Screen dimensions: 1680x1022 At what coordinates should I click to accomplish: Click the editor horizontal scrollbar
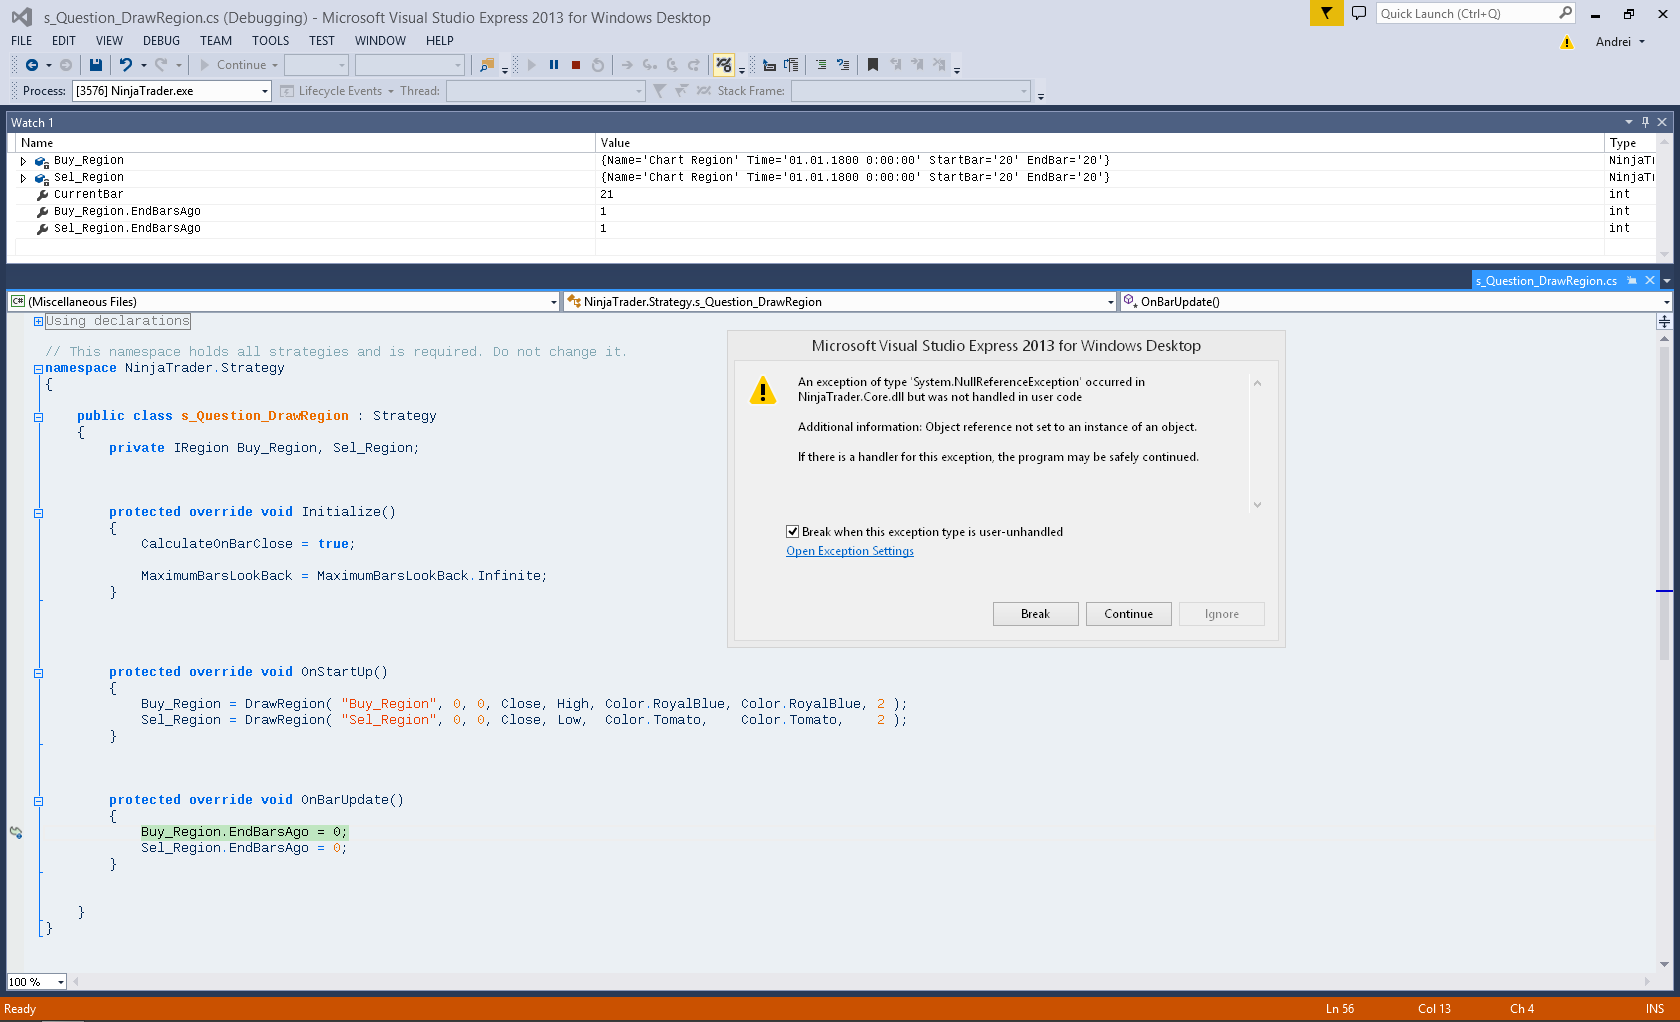click(x=860, y=982)
